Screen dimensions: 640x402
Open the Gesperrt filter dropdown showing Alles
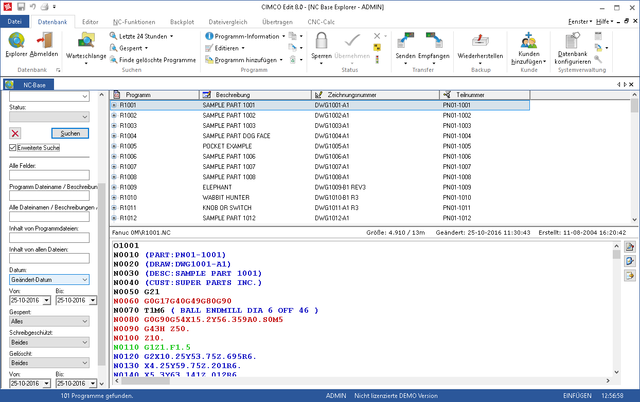point(49,321)
